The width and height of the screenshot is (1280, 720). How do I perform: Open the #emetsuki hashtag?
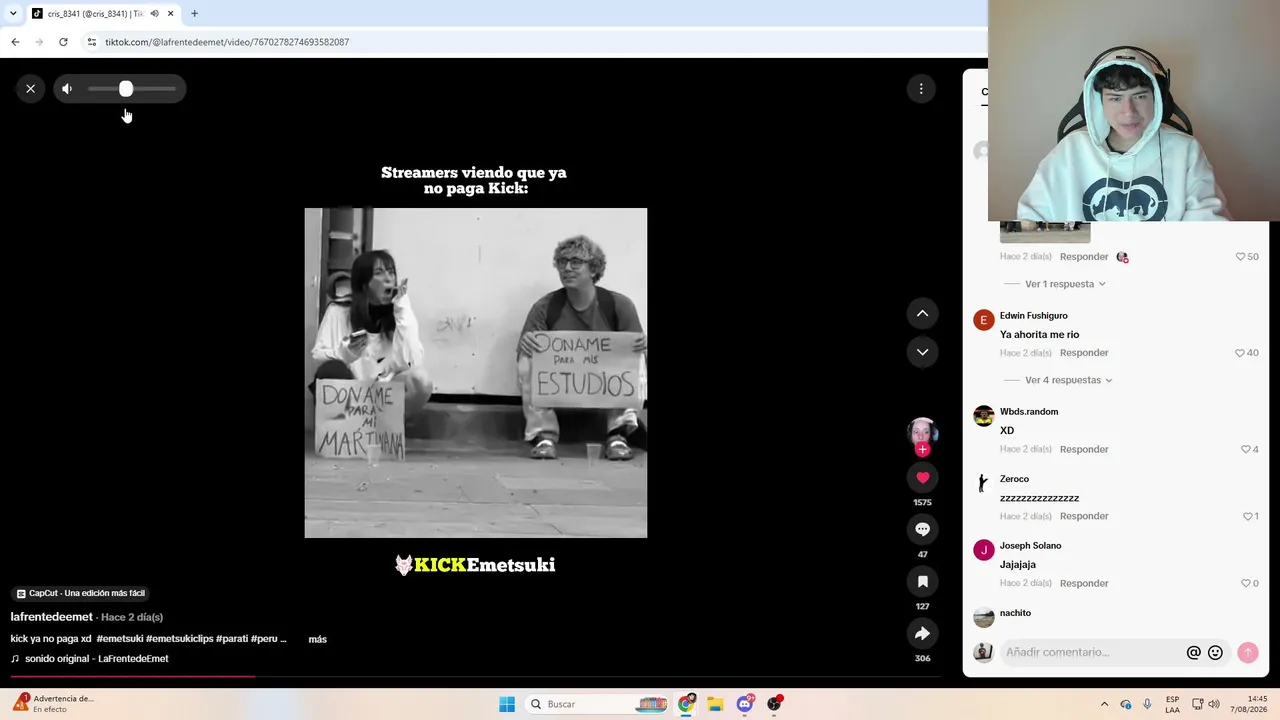tap(120, 639)
